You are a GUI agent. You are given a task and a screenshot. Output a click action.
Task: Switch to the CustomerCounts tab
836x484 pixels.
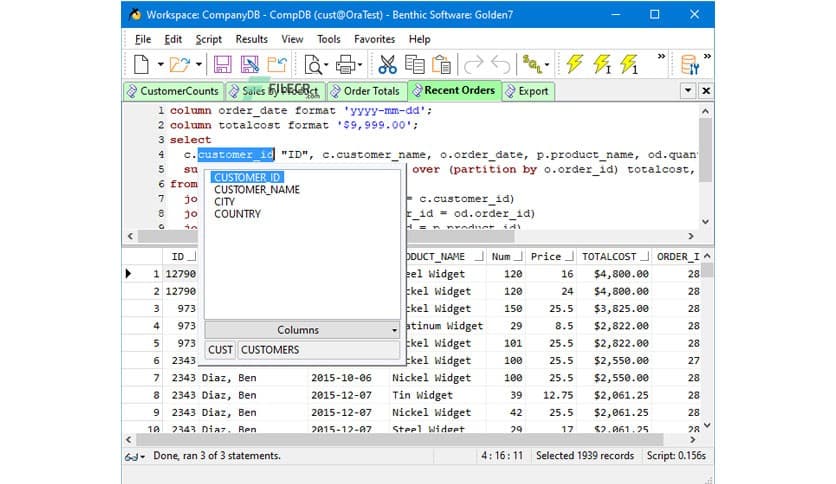tap(178, 91)
